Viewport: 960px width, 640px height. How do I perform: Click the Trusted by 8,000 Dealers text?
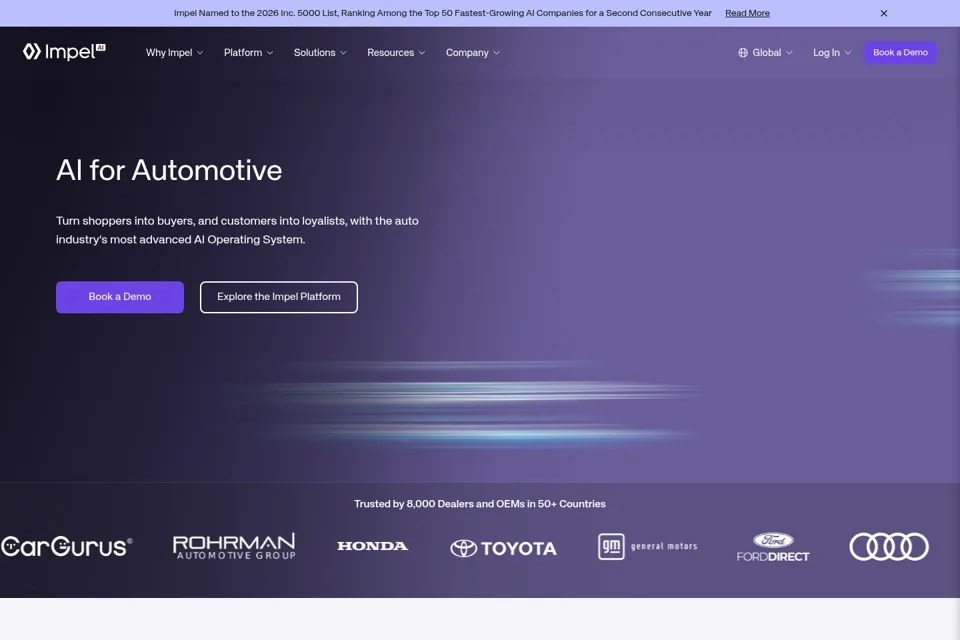(x=479, y=504)
